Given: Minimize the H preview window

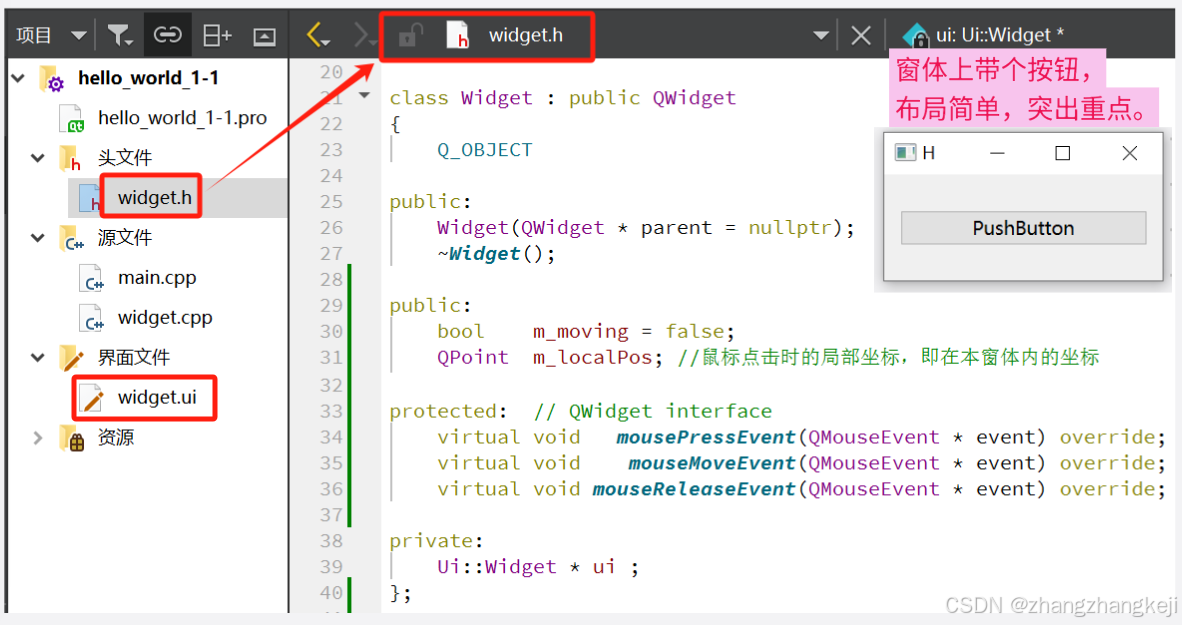Looking at the screenshot, I should (x=997, y=153).
